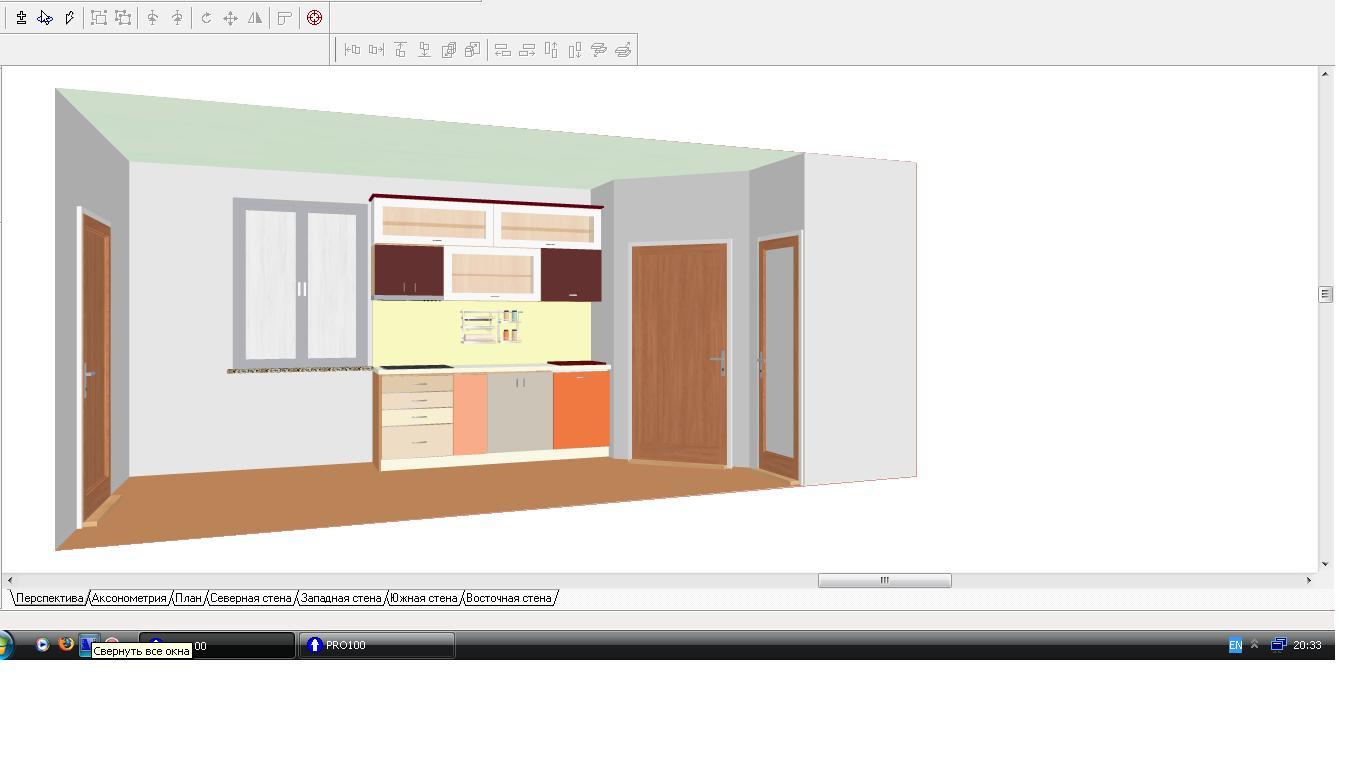Click the horizontal scrollbar thumb
This screenshot has height=768, width=1366.
tap(884, 580)
